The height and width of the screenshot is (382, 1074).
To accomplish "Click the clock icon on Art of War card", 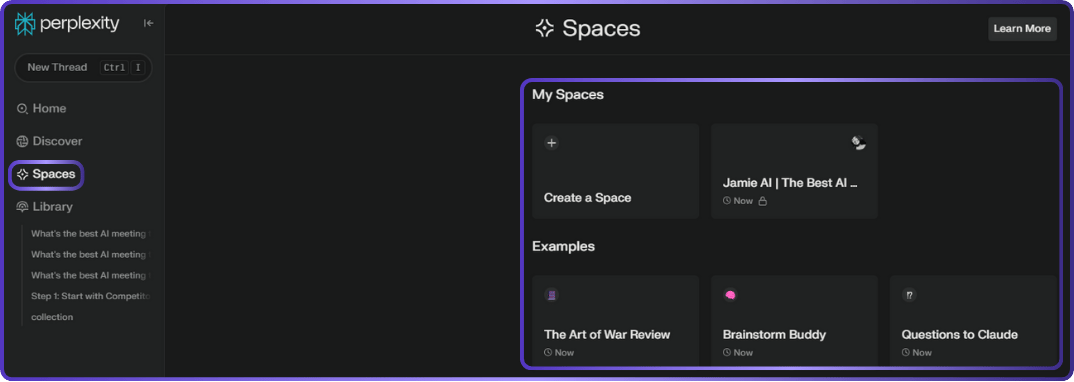I will pyautogui.click(x=549, y=353).
